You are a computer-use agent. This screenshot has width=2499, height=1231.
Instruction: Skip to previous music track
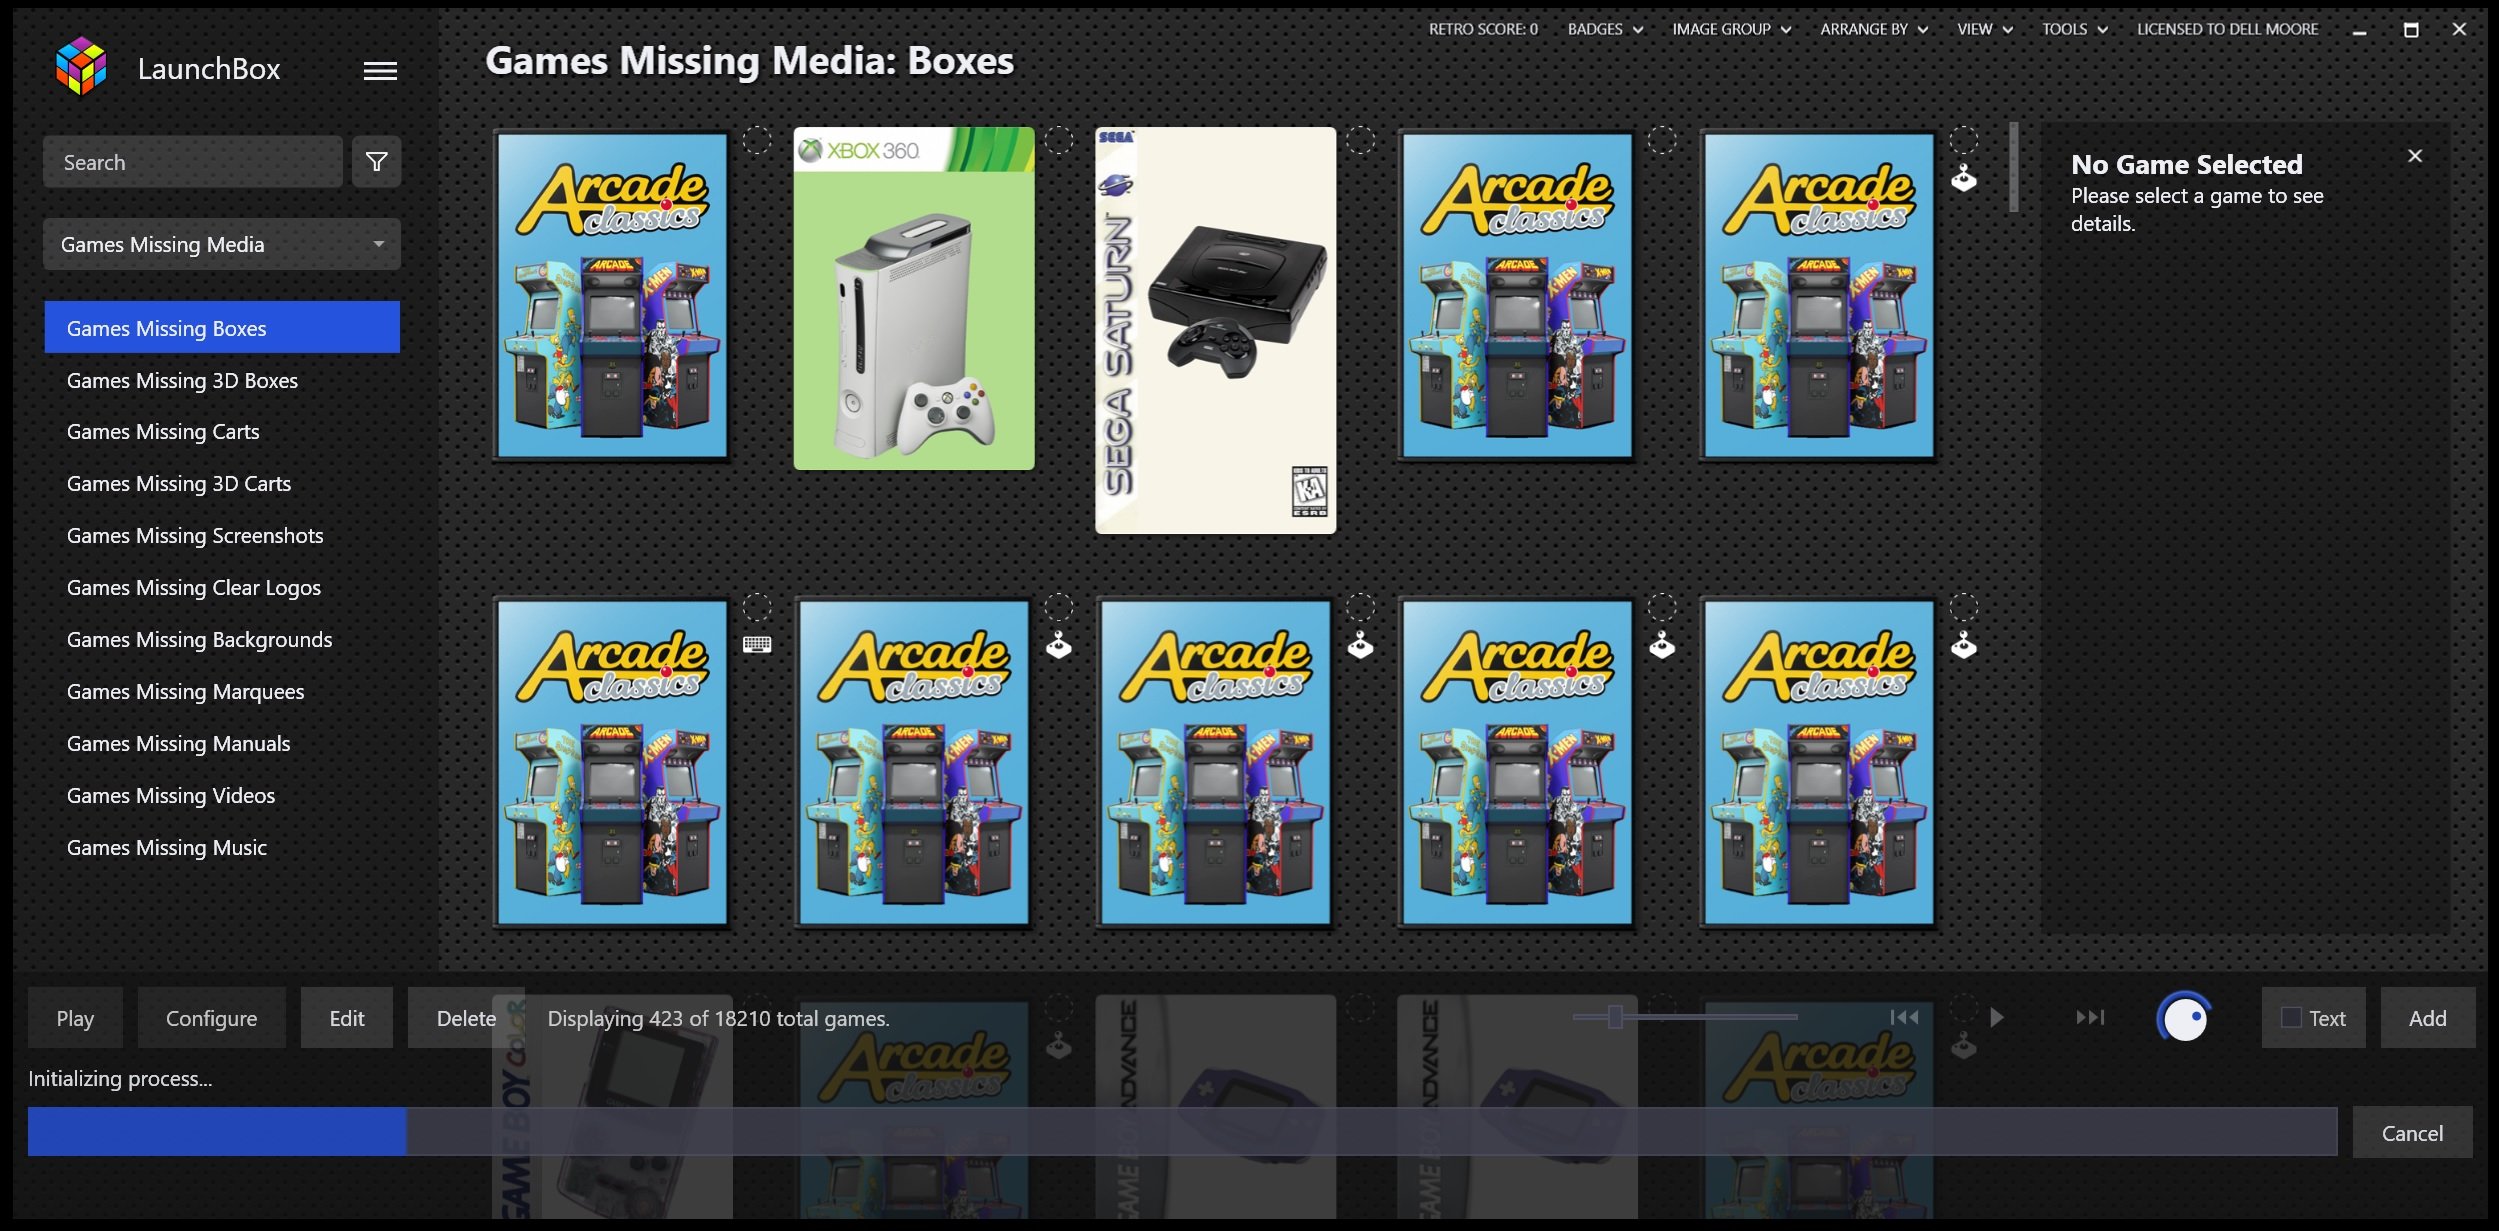click(1904, 1017)
